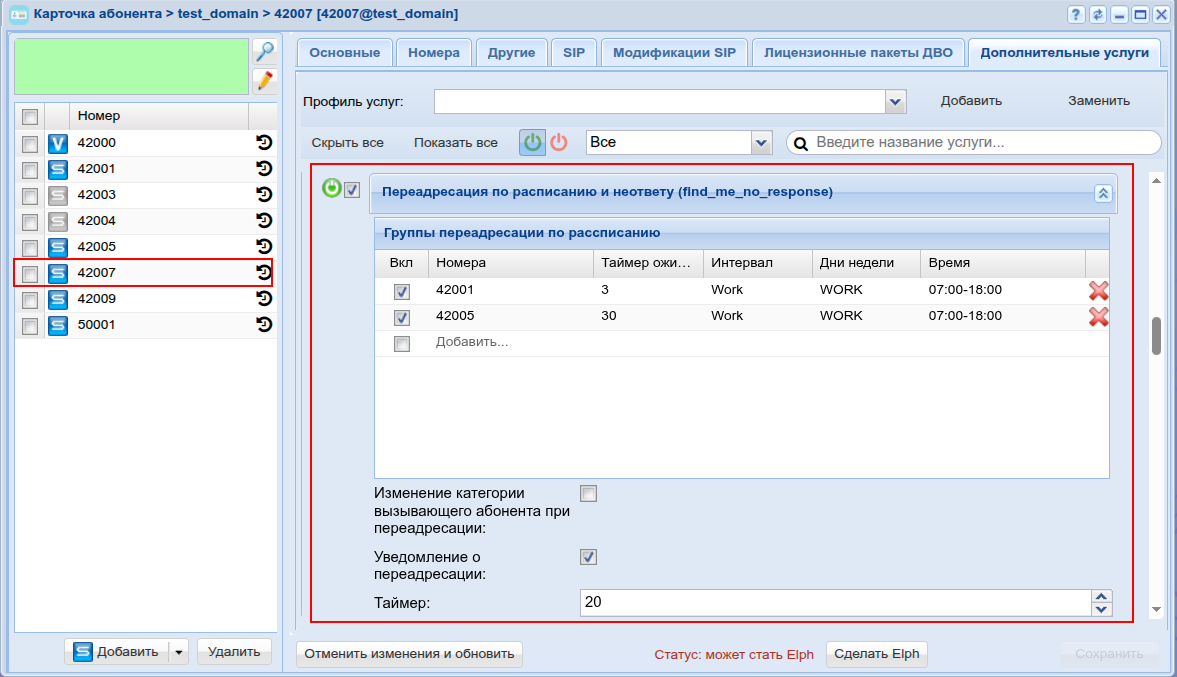The height and width of the screenshot is (677, 1177).
Task: Open the Модификации SIP tab
Action: [674, 53]
